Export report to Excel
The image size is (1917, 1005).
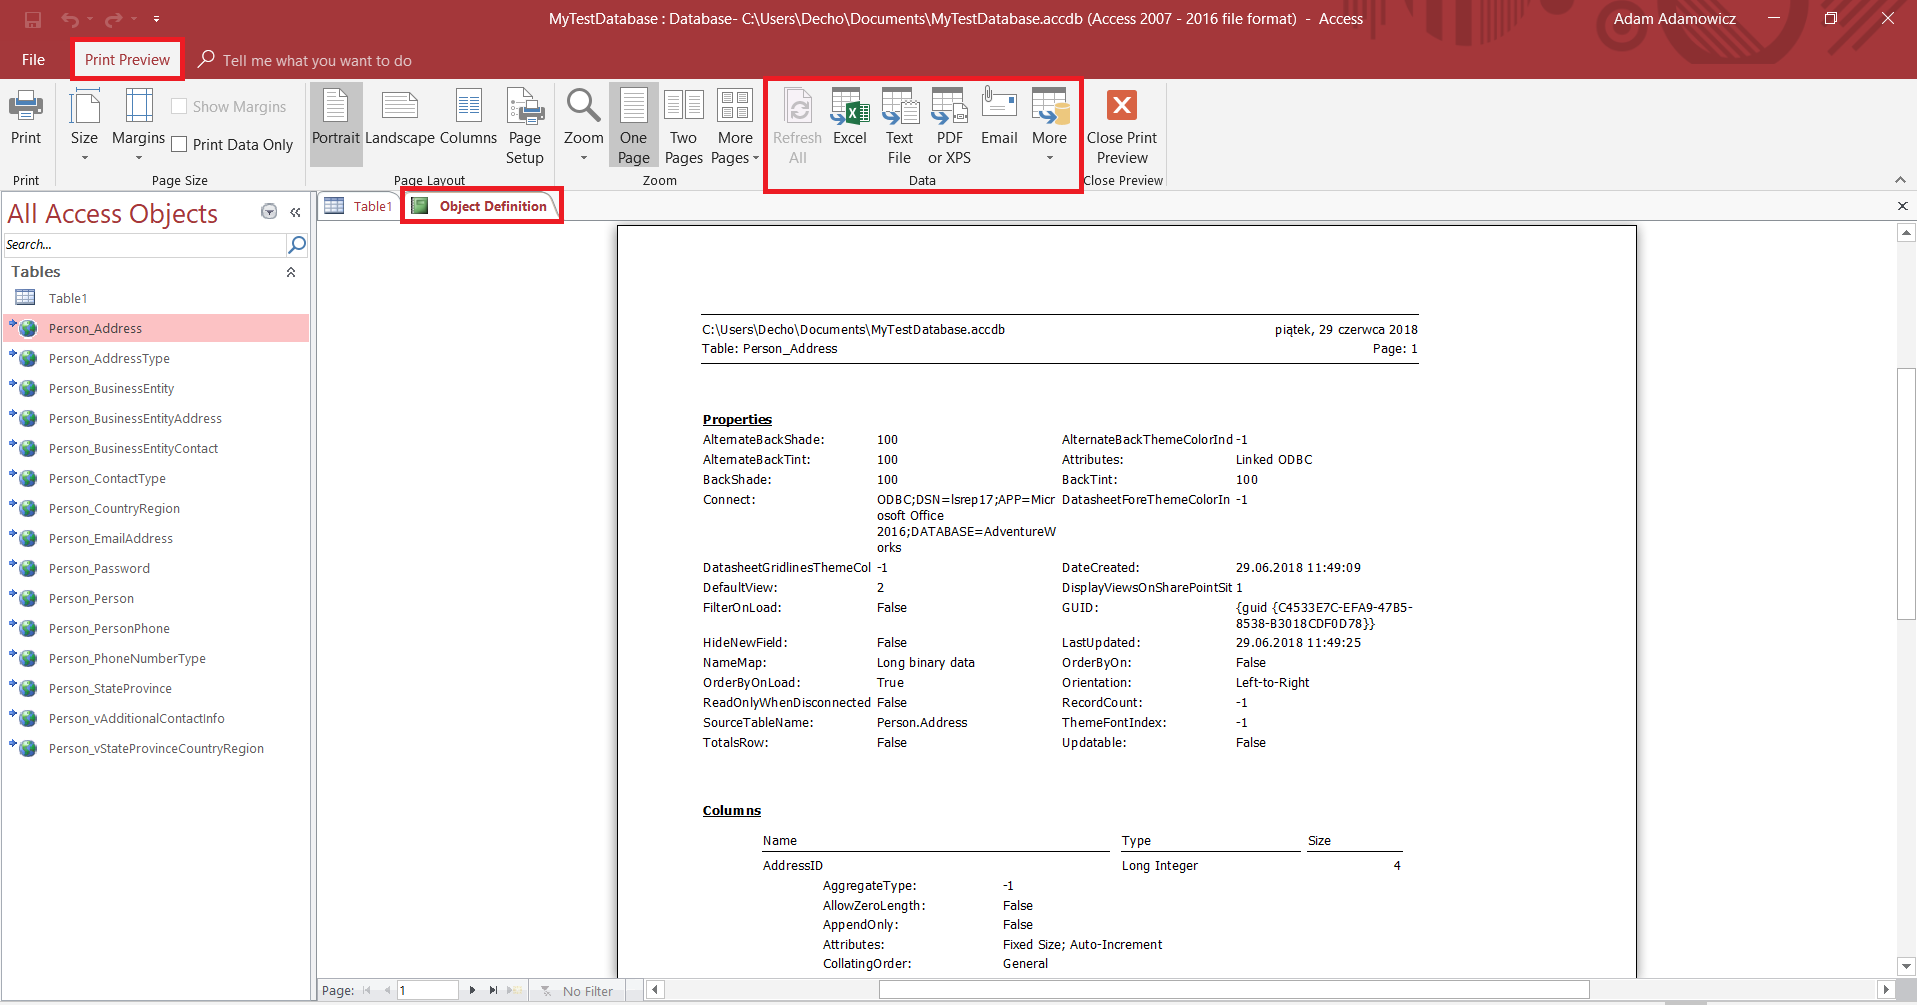point(849,118)
